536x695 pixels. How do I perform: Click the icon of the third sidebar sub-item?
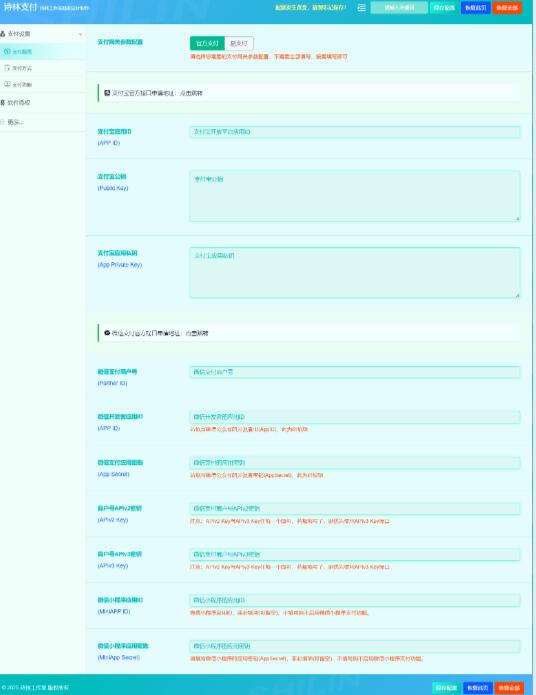point(7,84)
